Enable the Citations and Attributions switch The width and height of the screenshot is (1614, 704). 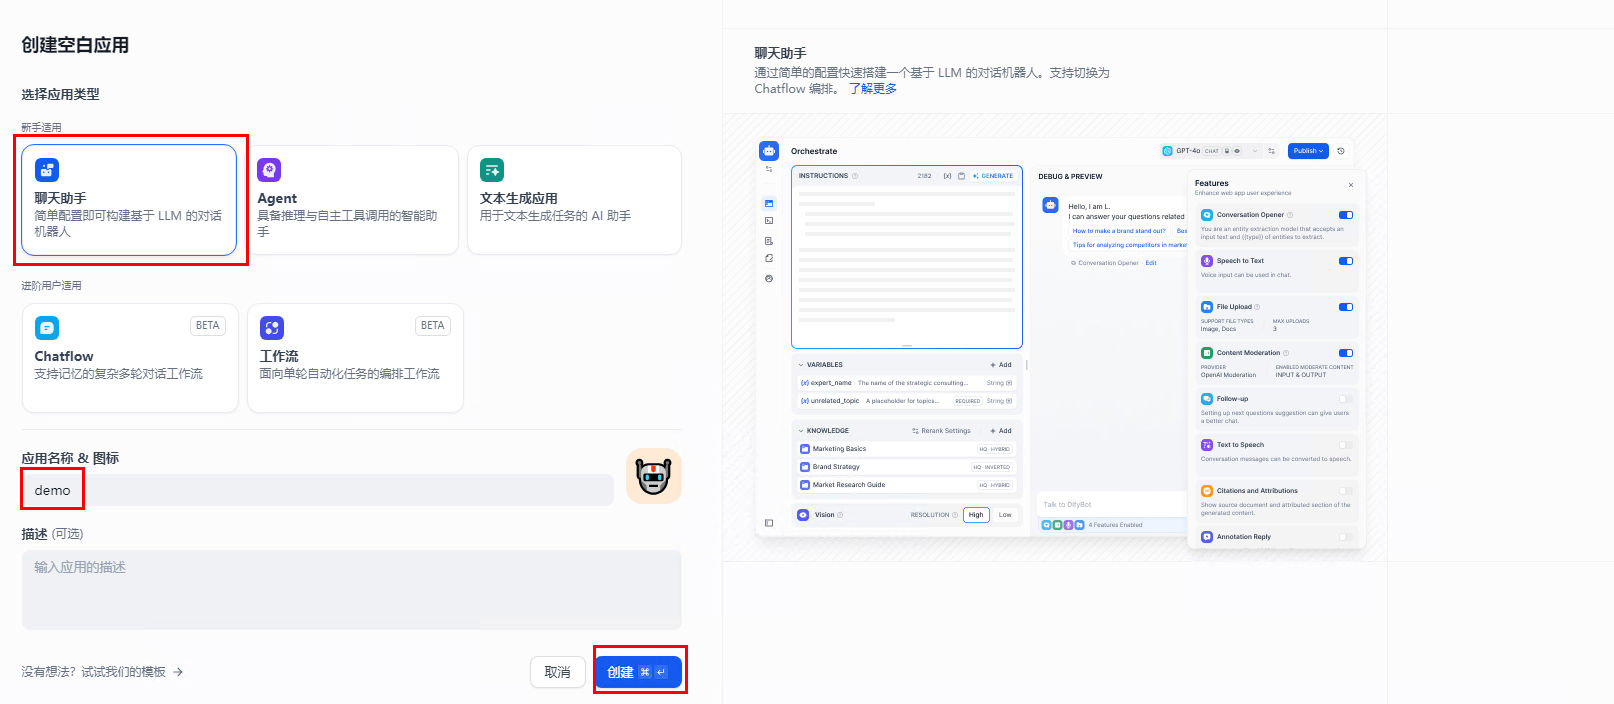[1346, 491]
